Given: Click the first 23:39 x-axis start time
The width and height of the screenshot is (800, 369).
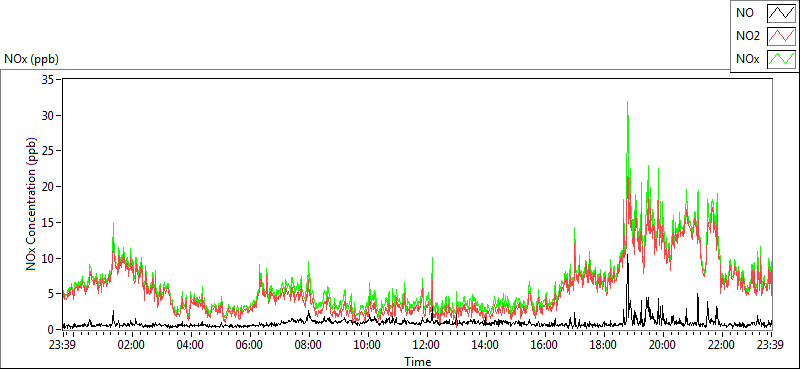Looking at the screenshot, I should click(63, 344).
